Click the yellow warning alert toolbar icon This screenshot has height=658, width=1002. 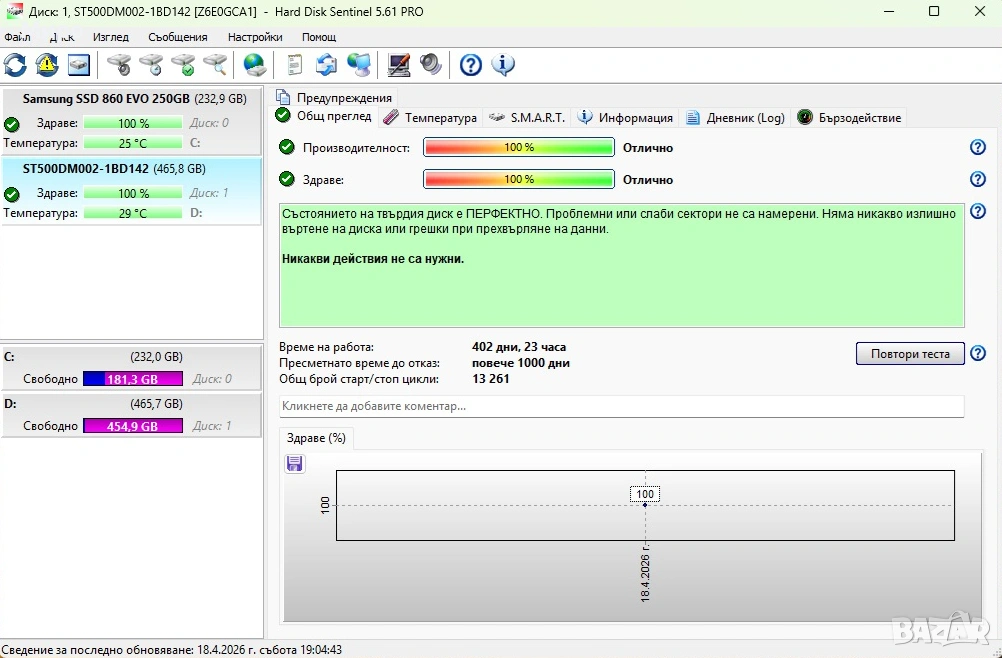pyautogui.click(x=47, y=65)
